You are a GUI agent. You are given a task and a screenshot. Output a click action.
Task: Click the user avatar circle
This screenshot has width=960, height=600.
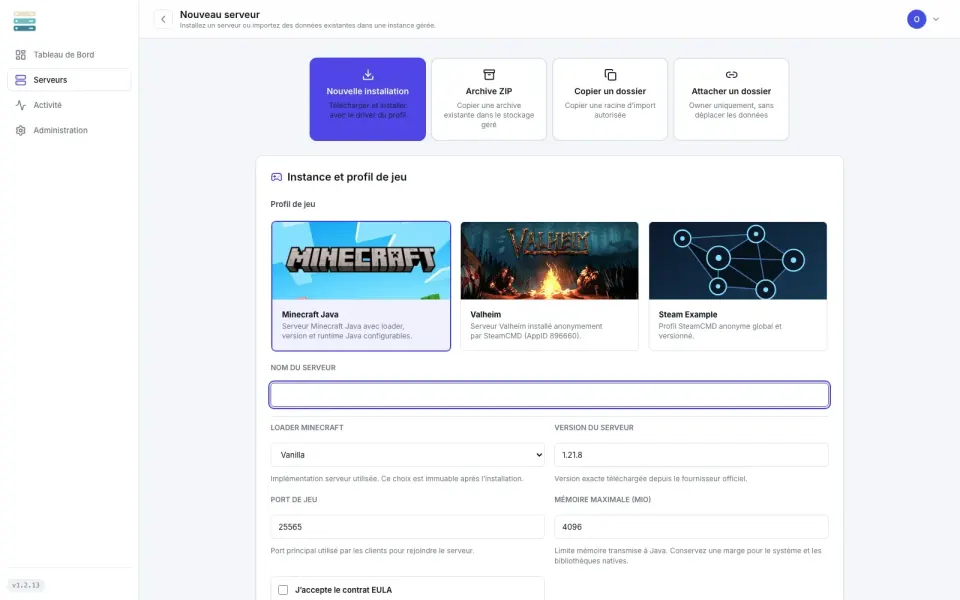pyautogui.click(x=916, y=19)
